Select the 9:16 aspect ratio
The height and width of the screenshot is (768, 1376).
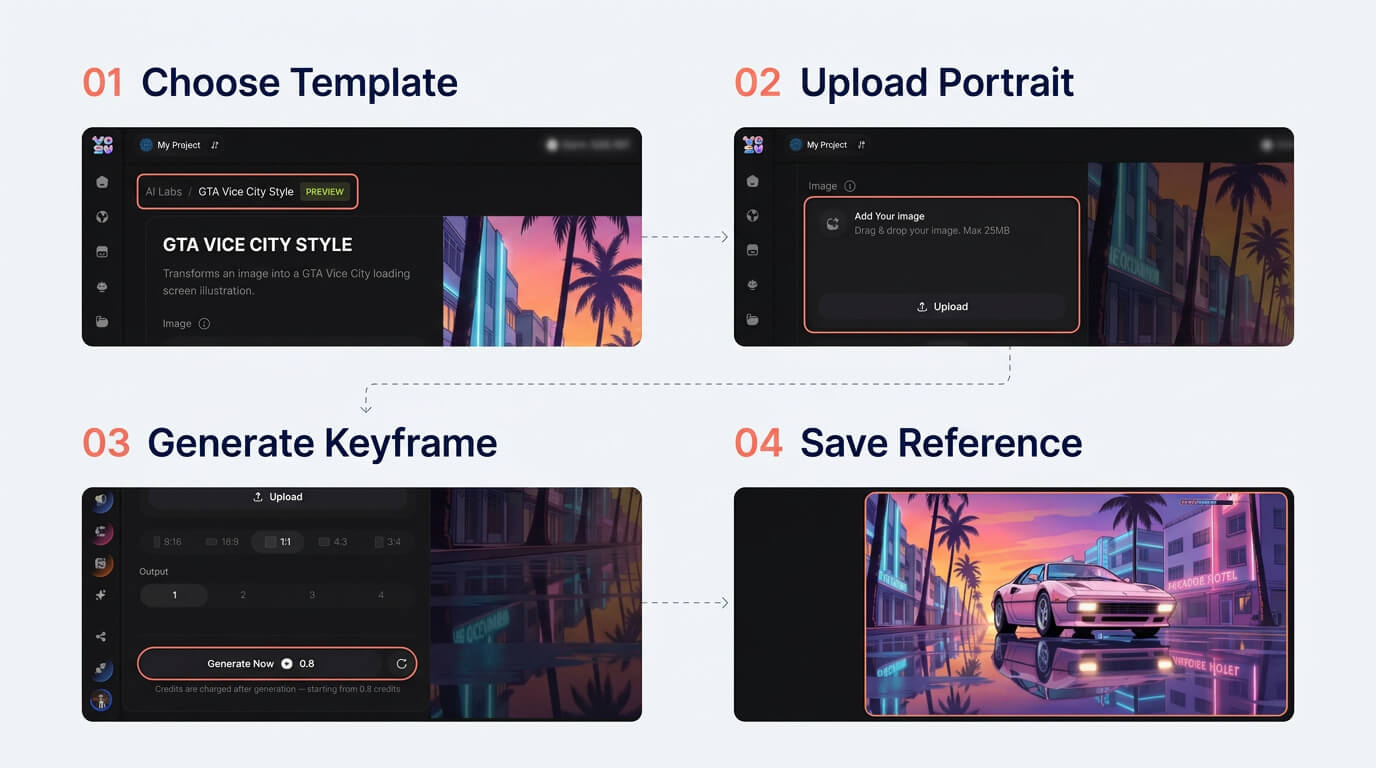pyautogui.click(x=168, y=542)
